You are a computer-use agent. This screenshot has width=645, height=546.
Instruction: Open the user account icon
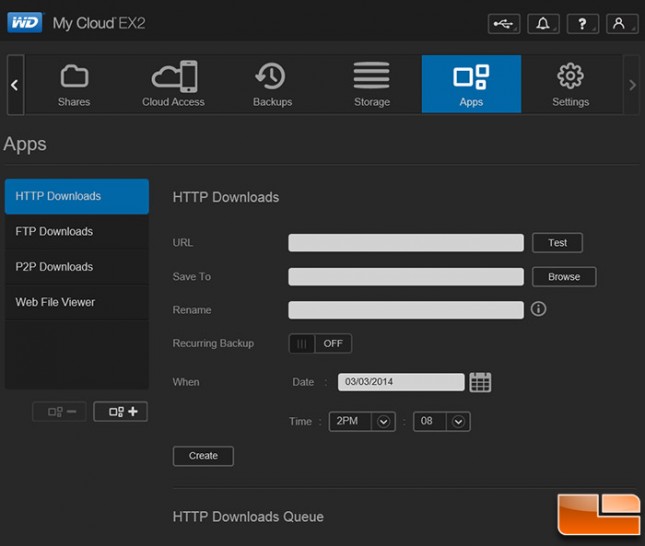[622, 24]
